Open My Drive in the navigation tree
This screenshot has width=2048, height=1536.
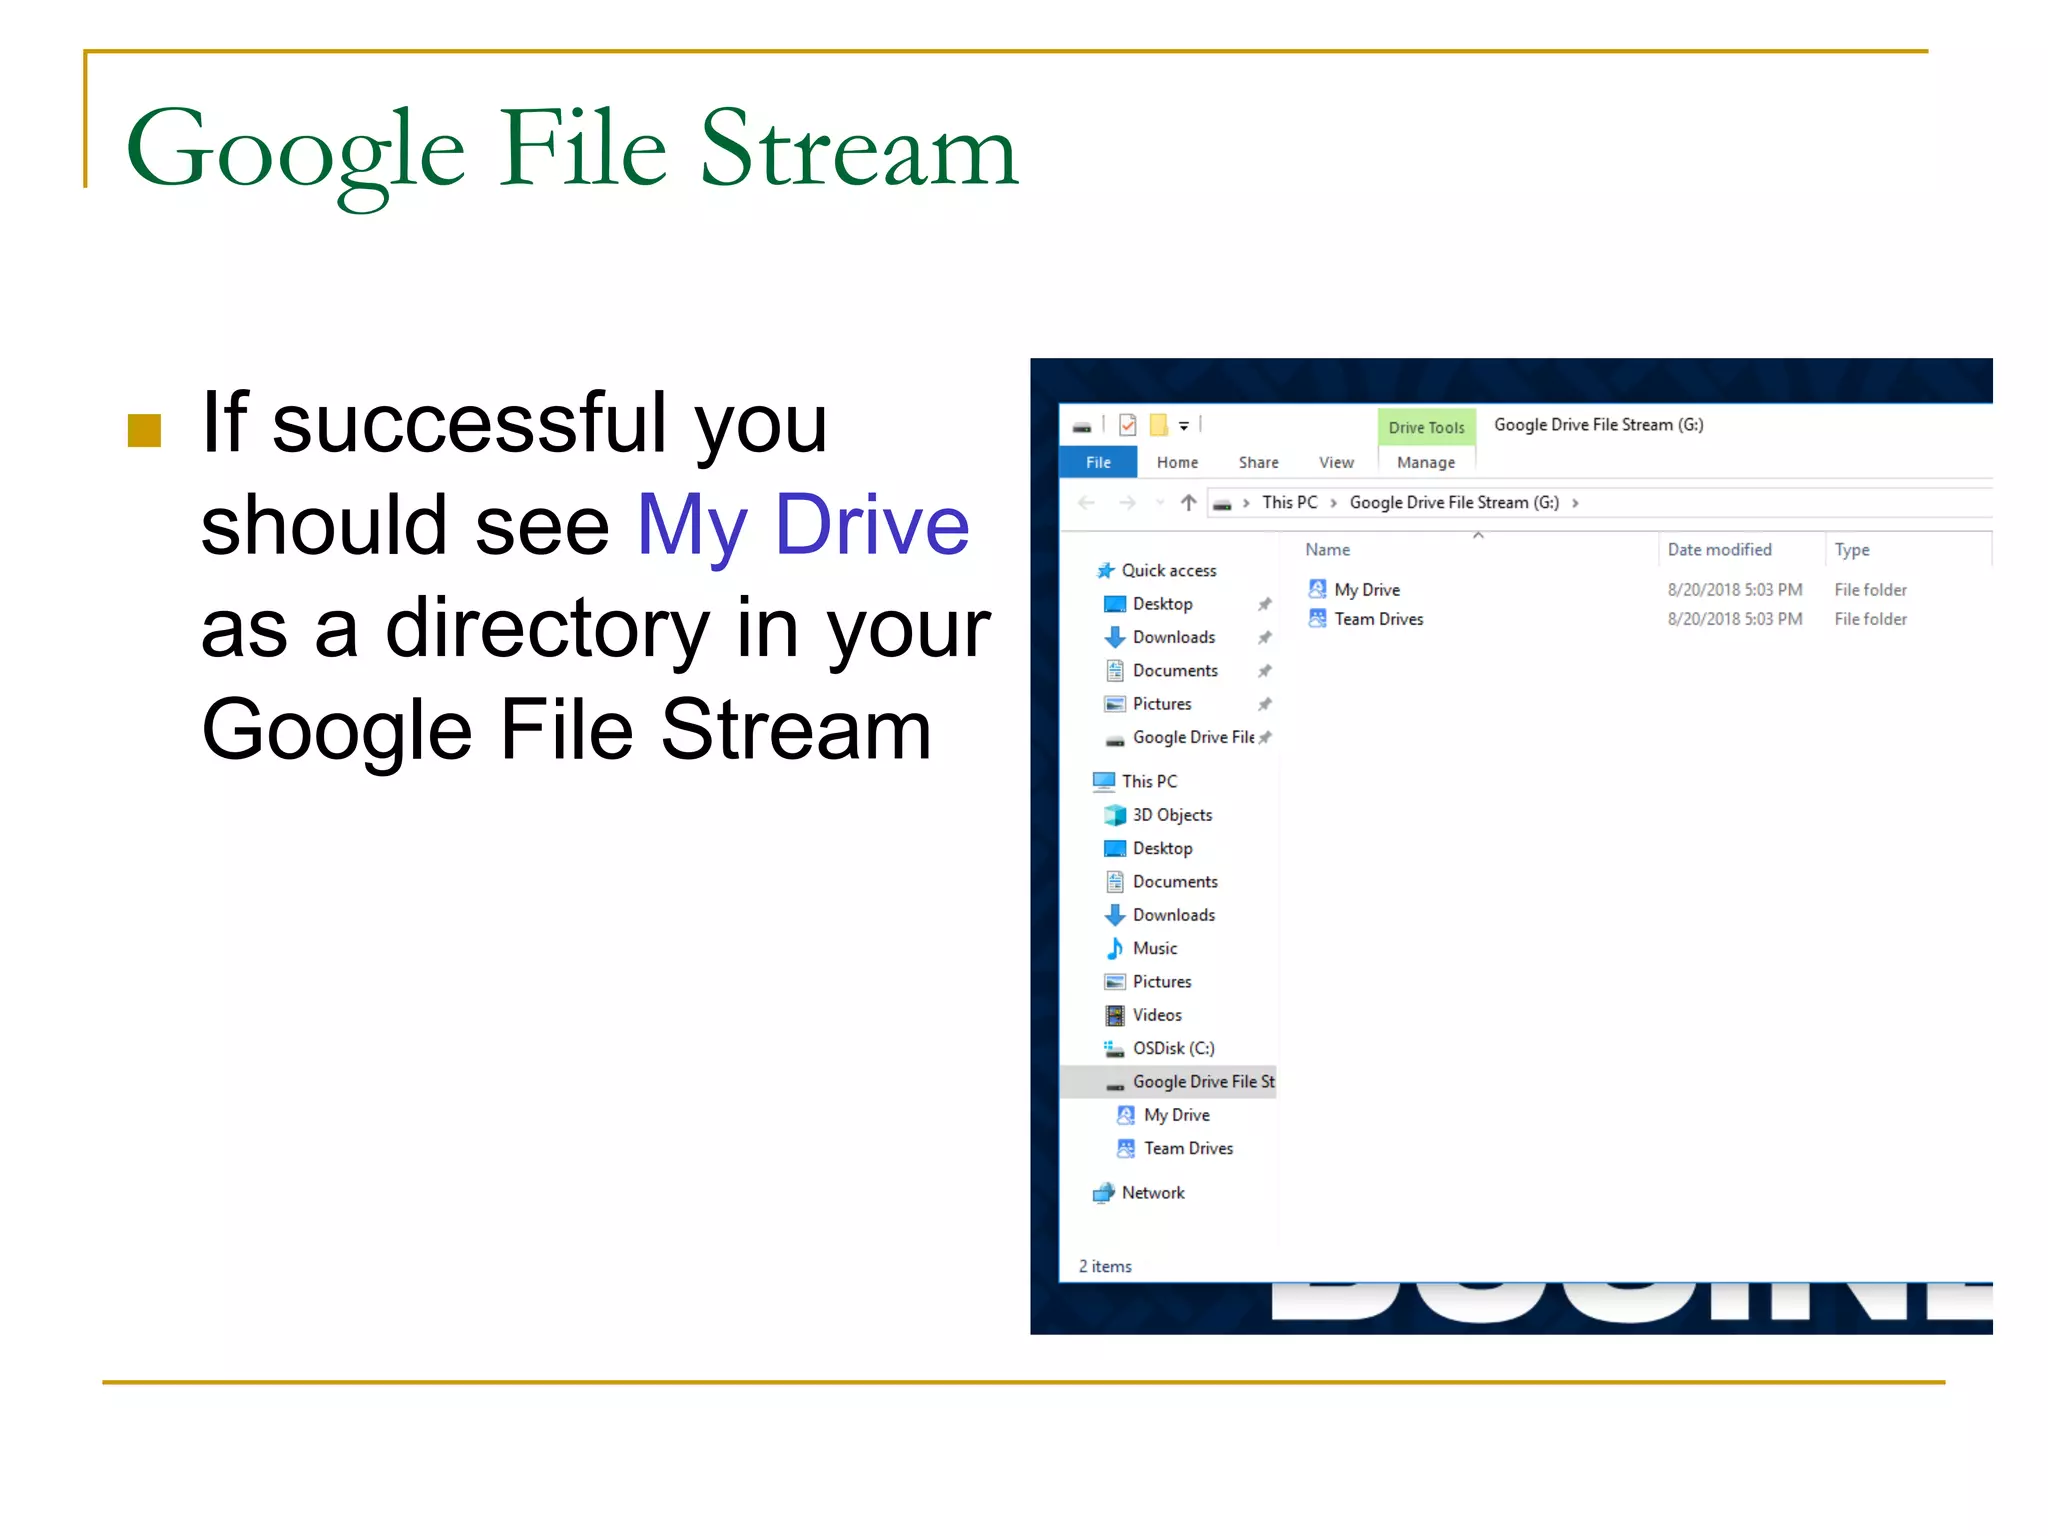coord(1176,1115)
